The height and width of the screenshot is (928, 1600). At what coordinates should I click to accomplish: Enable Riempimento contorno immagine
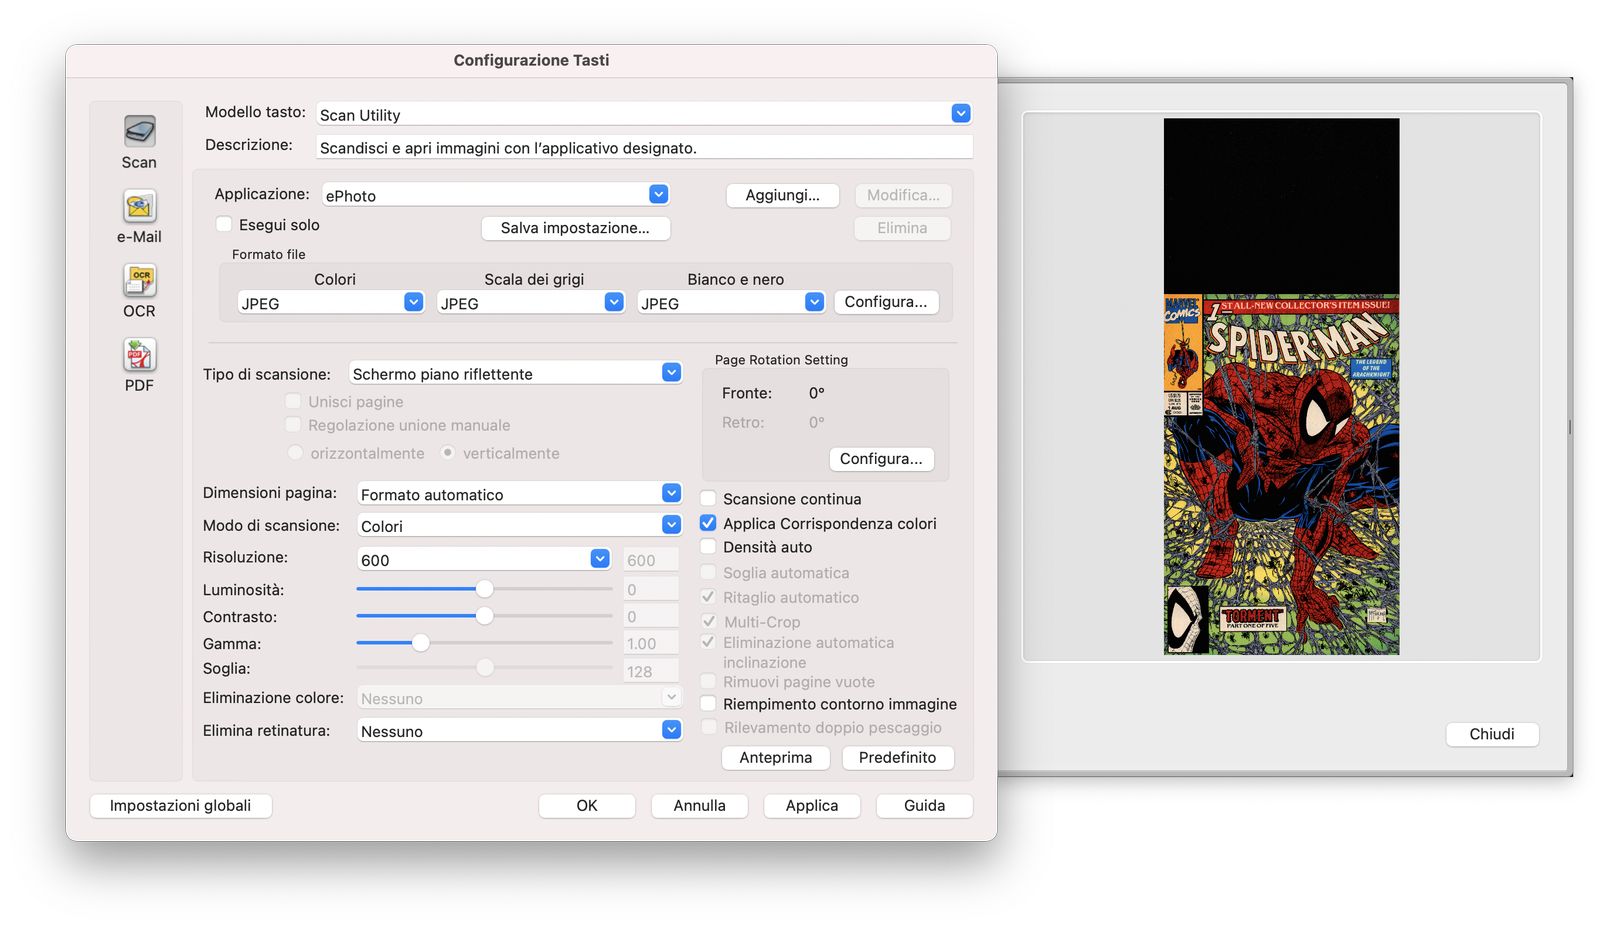coord(708,703)
